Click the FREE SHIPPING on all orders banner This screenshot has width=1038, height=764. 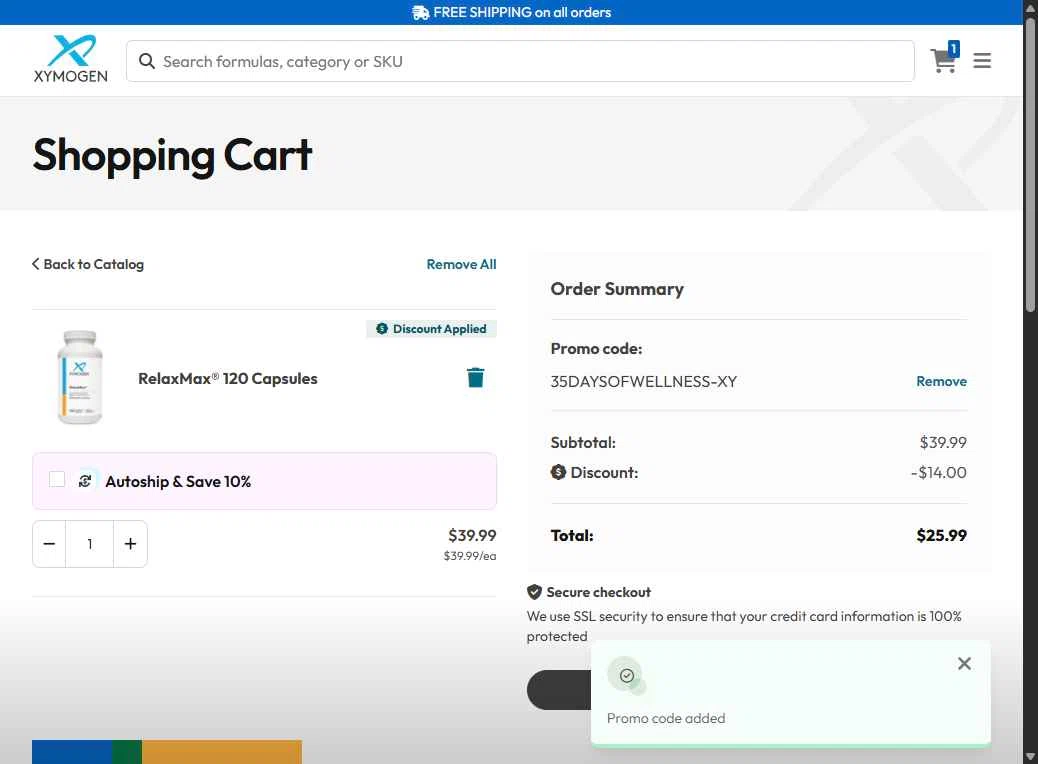coord(511,13)
